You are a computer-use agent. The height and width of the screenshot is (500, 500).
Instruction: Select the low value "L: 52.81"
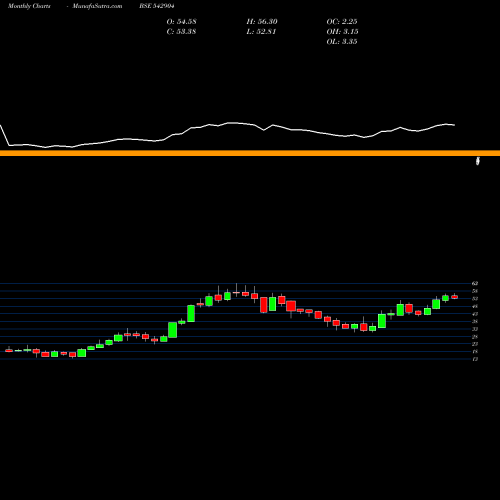click(261, 32)
